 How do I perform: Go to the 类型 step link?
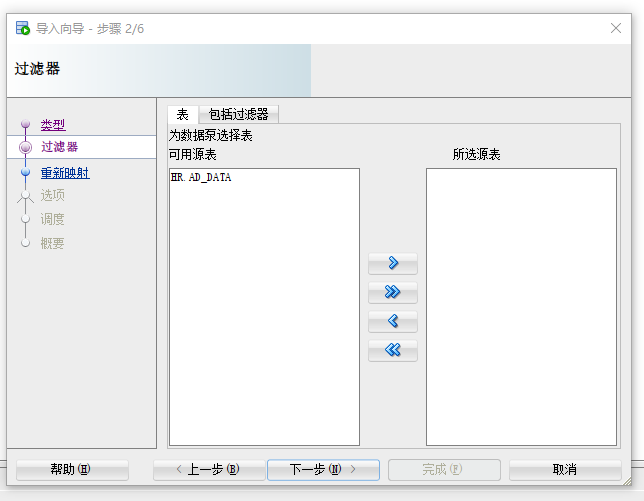pos(53,125)
